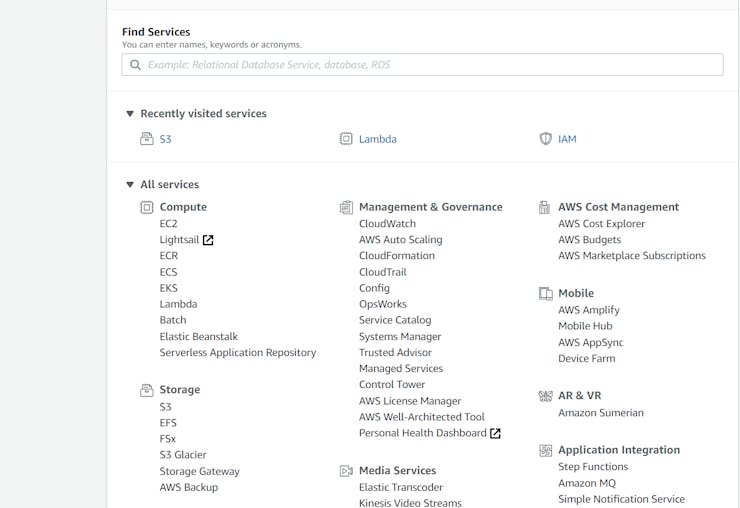Screen dimensions: 740x508
Task: Click the AR & VR category icon
Action: point(546,396)
